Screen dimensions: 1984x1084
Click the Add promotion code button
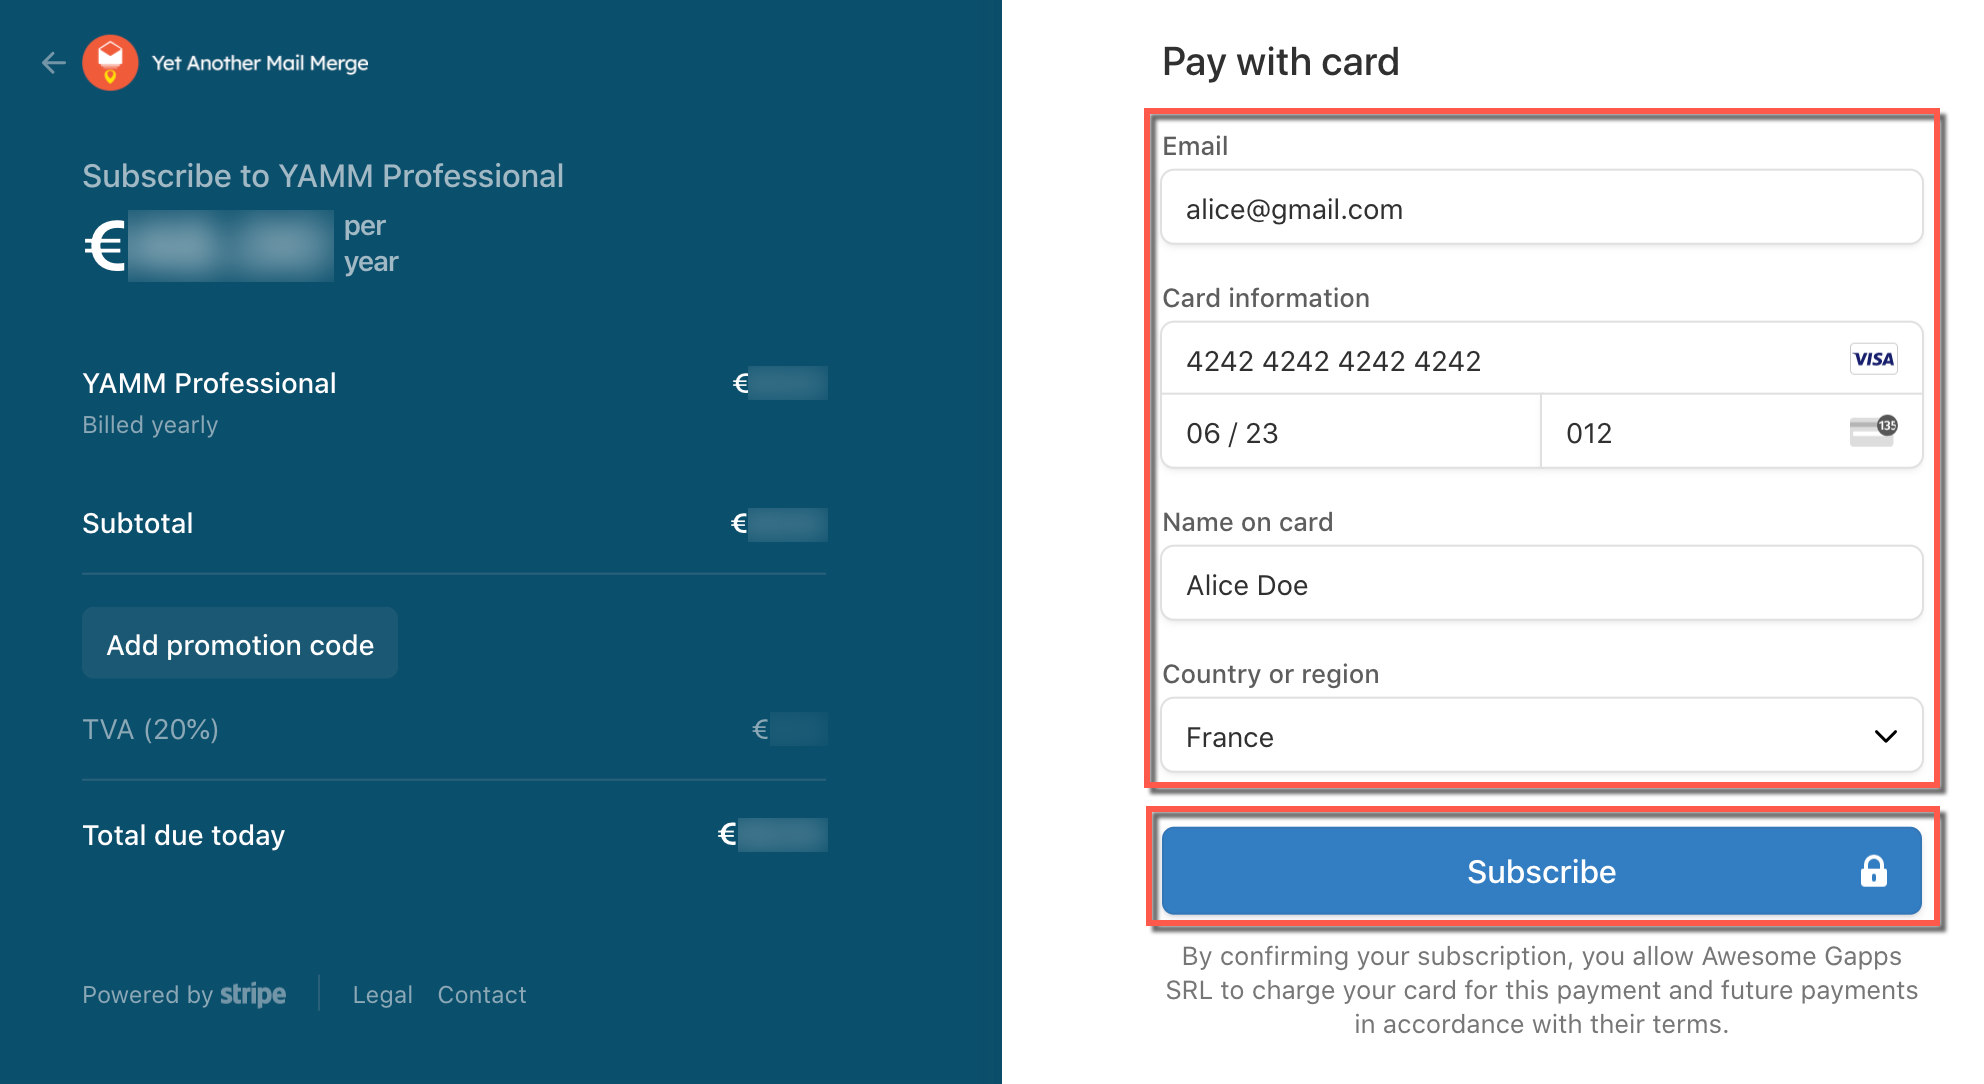(x=239, y=644)
